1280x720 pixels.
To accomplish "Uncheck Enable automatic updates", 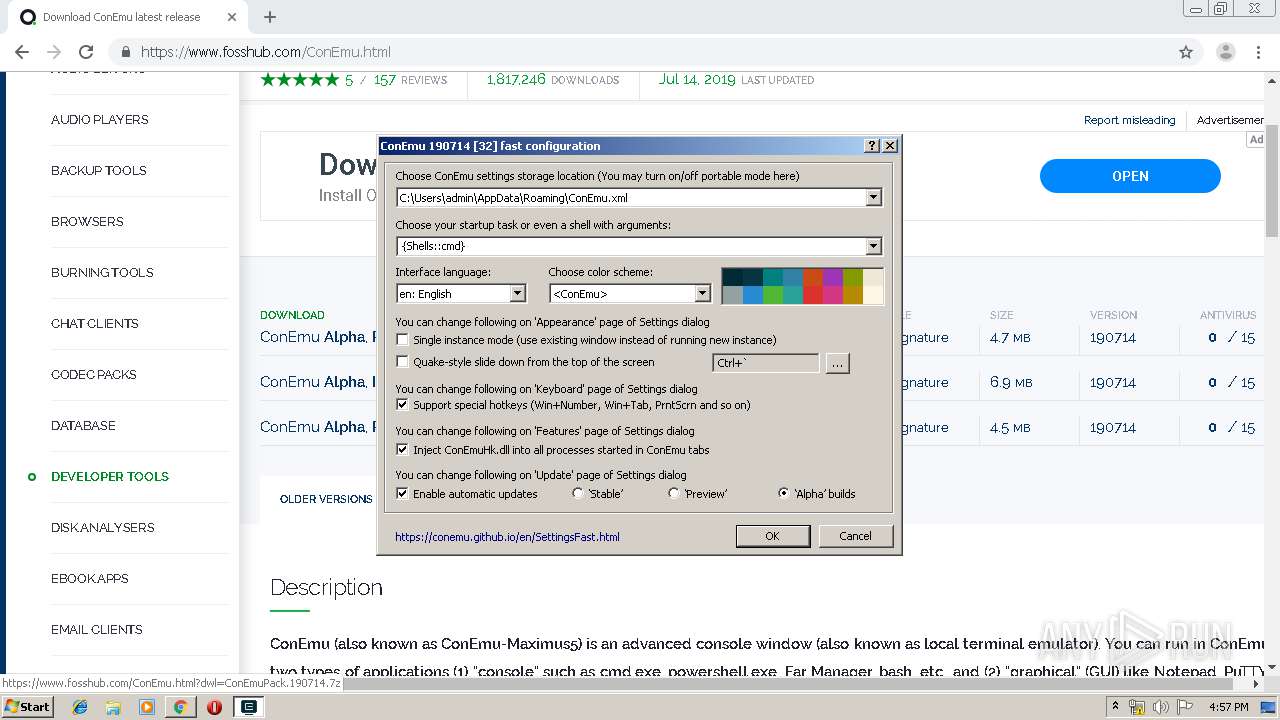I will click(x=403, y=494).
